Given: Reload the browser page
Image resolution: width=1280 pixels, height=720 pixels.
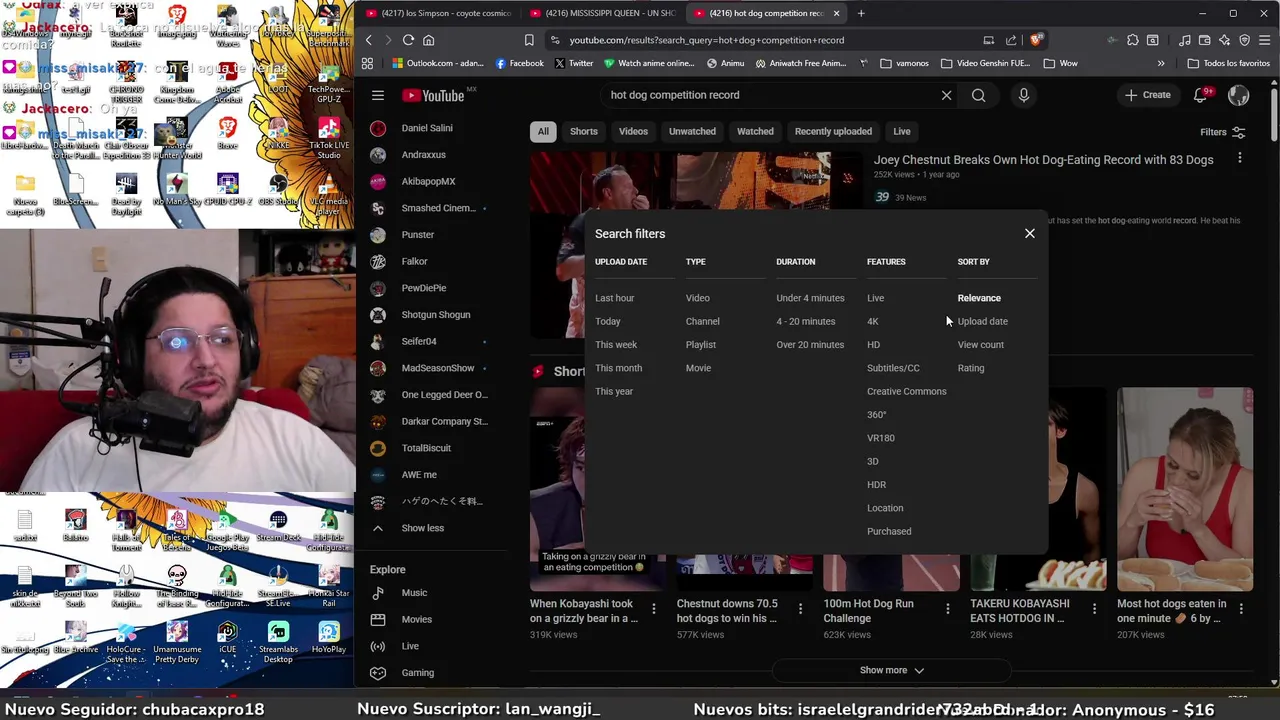Looking at the screenshot, I should click(x=408, y=40).
